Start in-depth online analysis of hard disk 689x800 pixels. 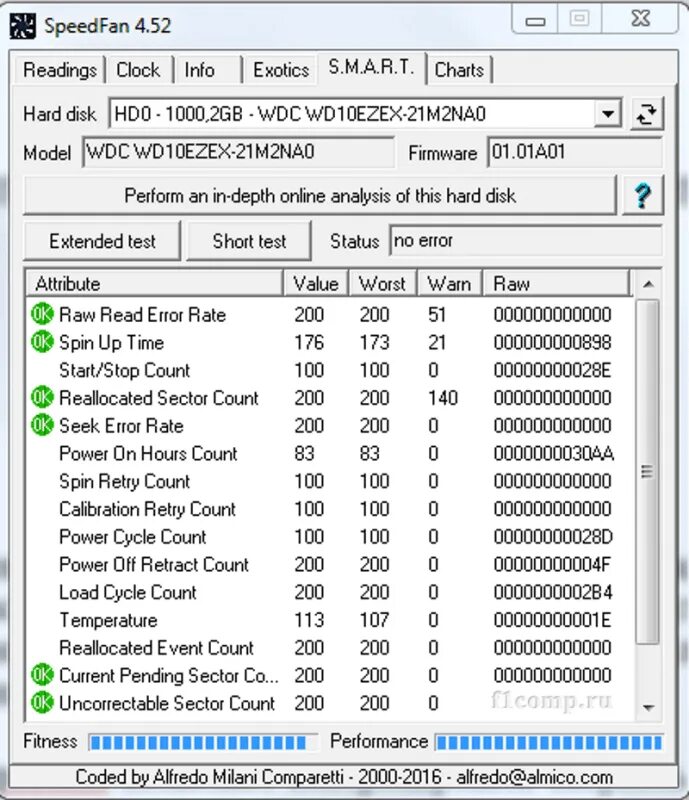tap(320, 196)
